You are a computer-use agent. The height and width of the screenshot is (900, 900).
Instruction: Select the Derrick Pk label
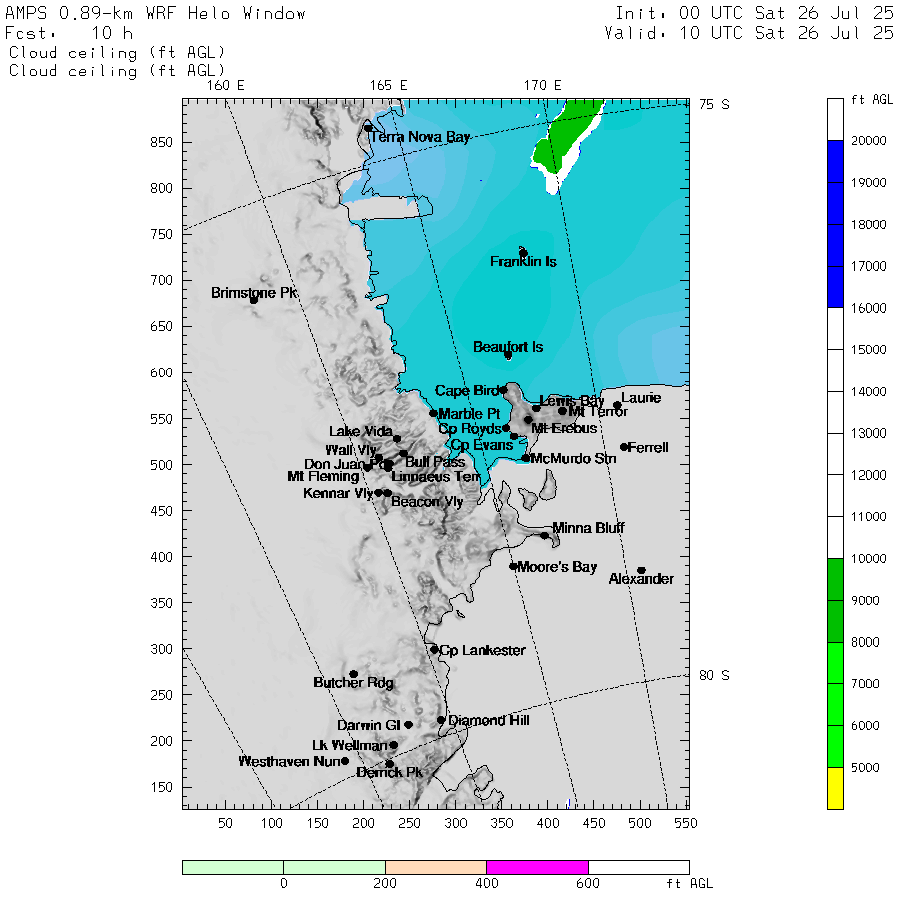(390, 773)
